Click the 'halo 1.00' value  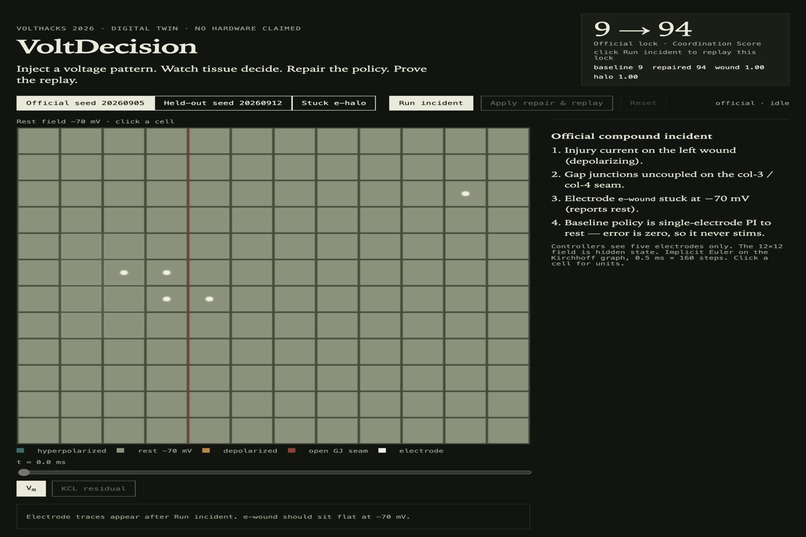(616, 77)
